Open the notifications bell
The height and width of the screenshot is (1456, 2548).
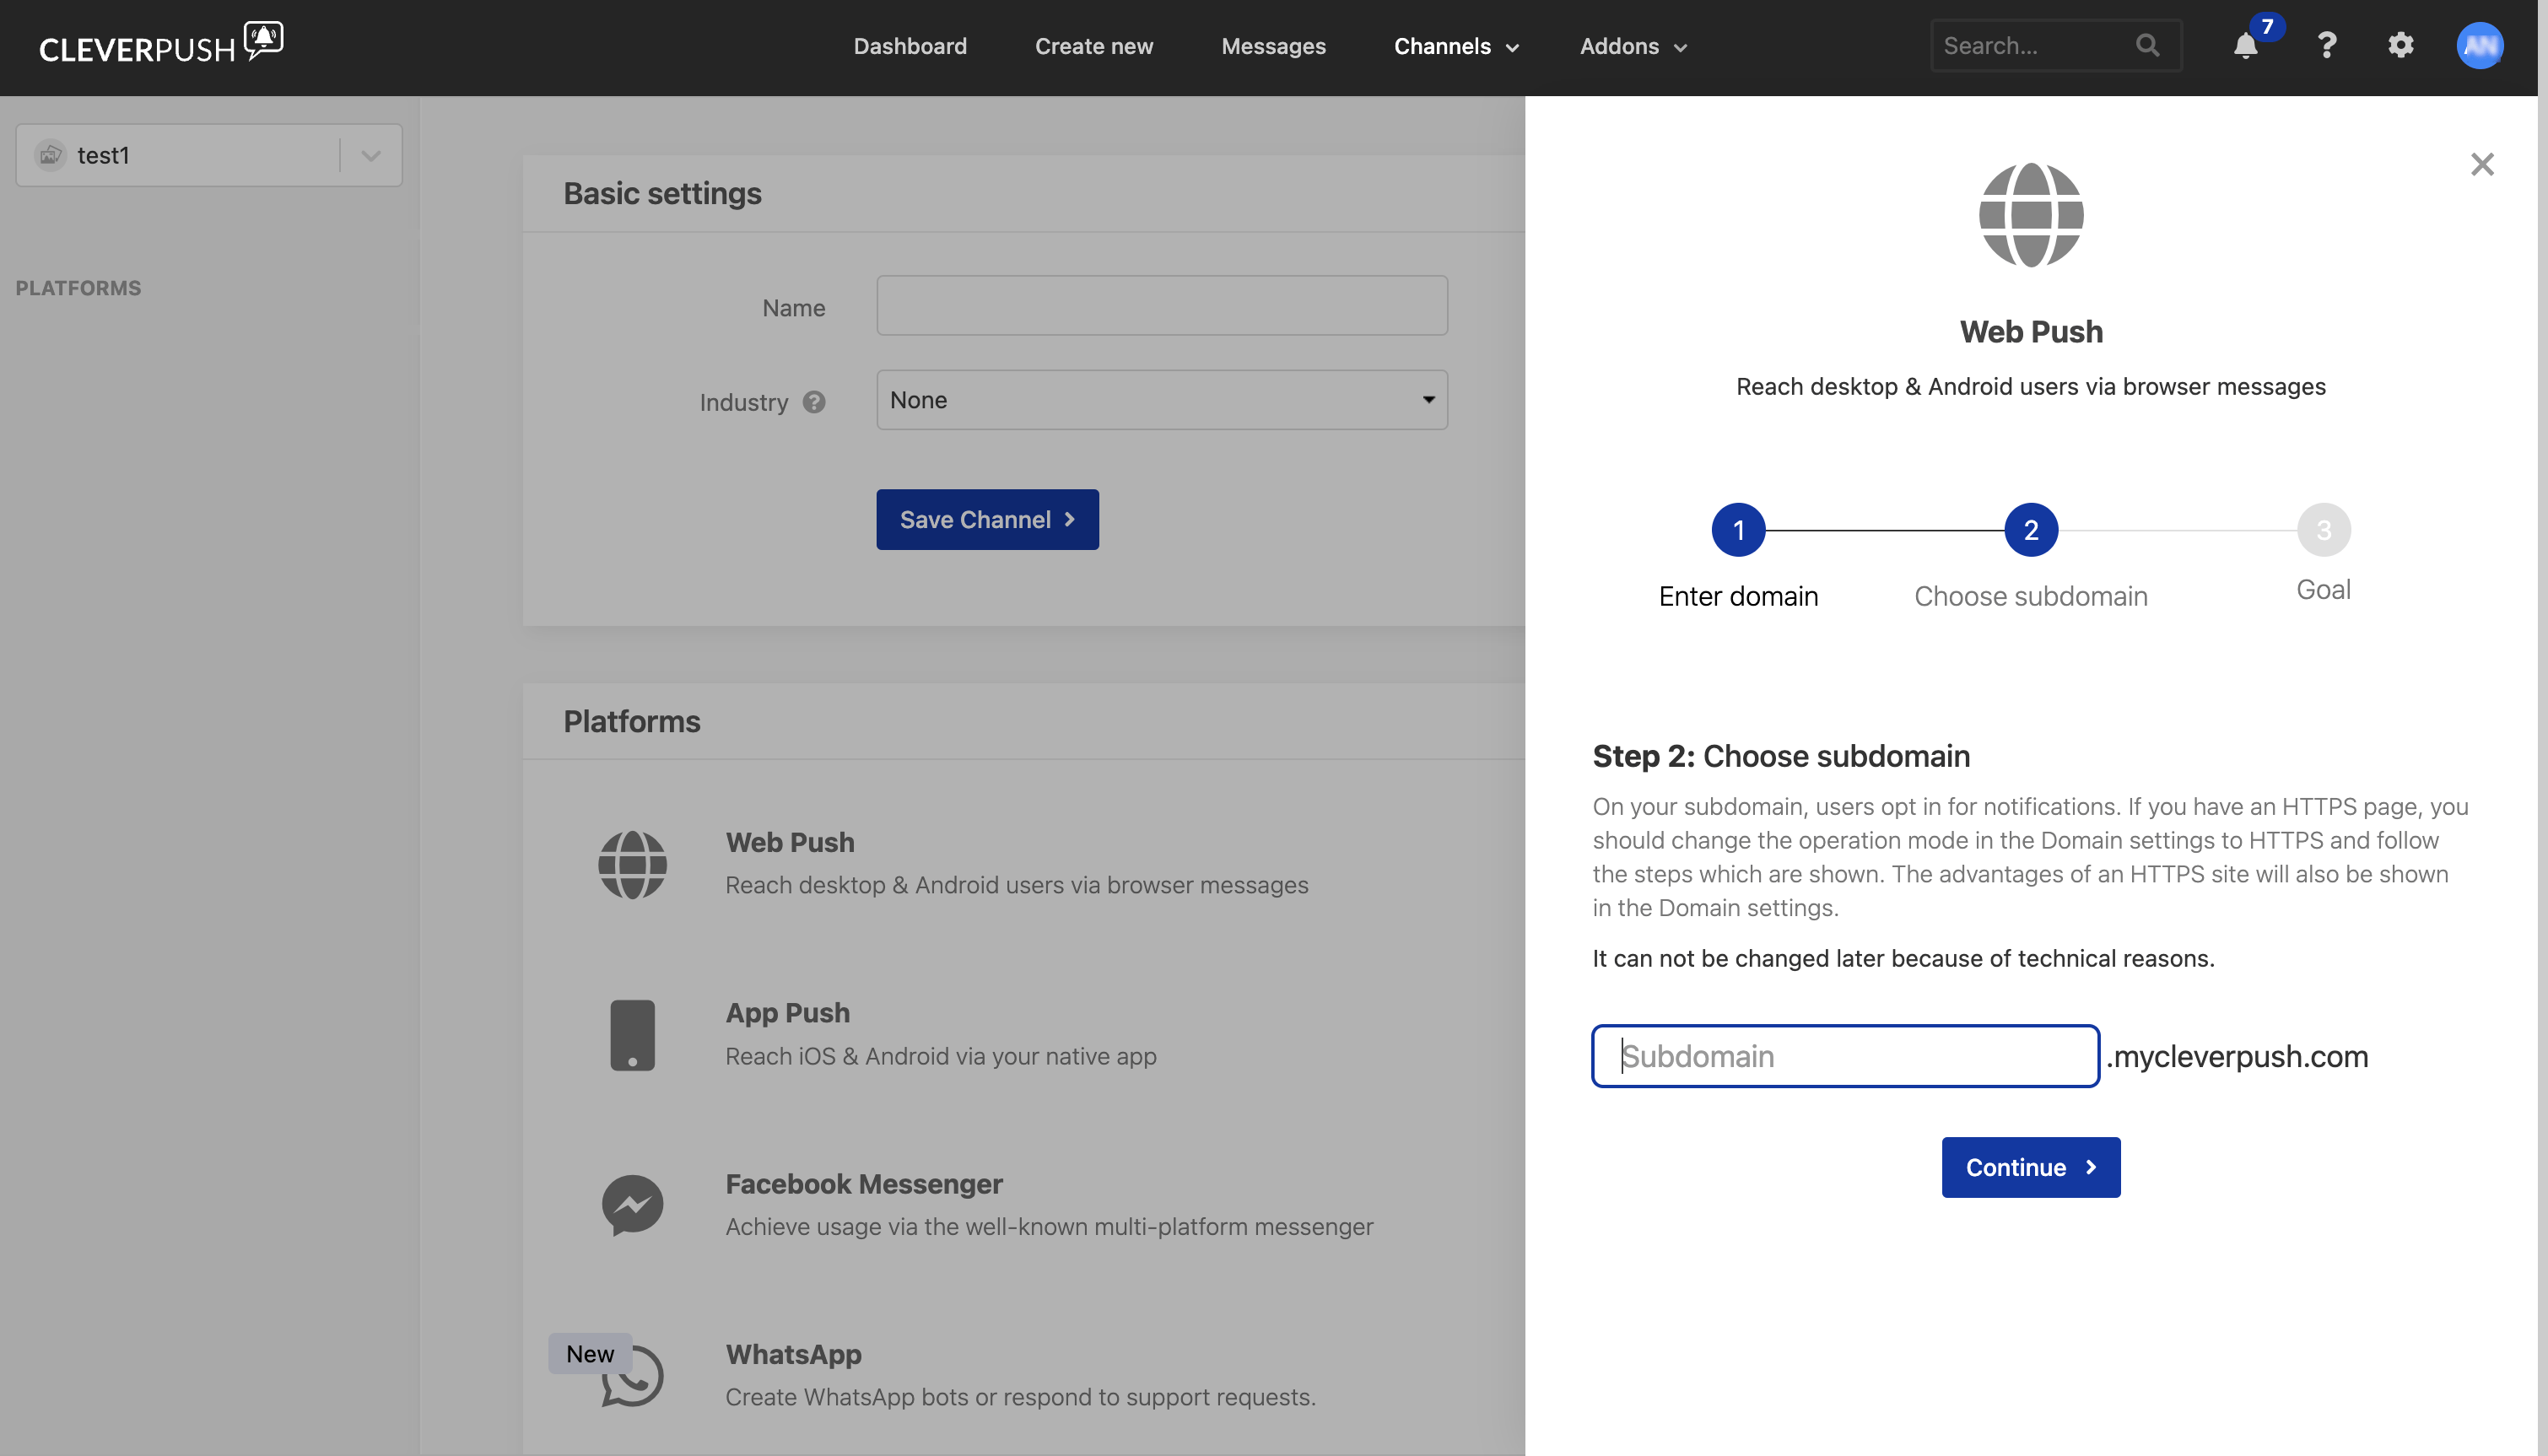tap(2246, 46)
